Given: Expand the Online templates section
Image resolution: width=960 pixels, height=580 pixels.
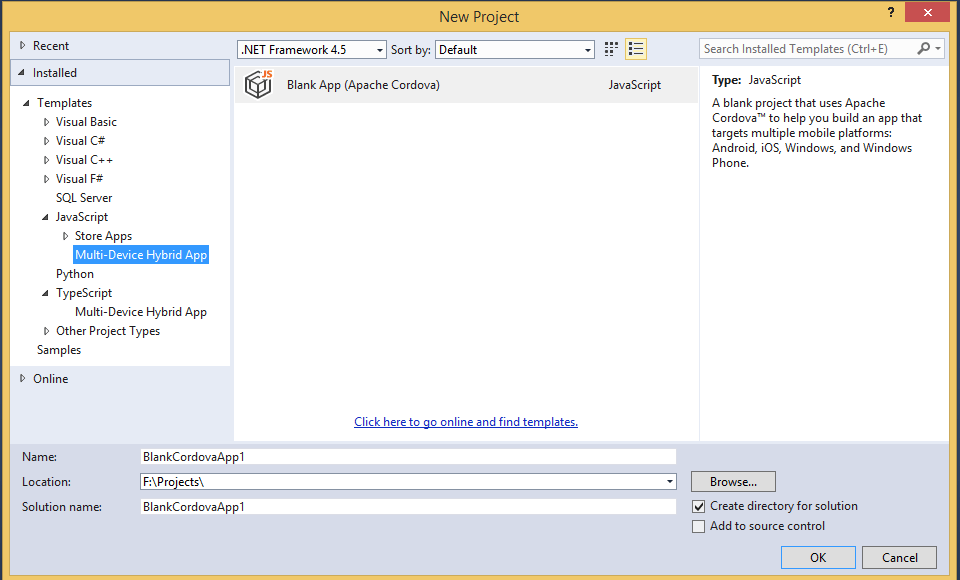Looking at the screenshot, I should click(23, 378).
